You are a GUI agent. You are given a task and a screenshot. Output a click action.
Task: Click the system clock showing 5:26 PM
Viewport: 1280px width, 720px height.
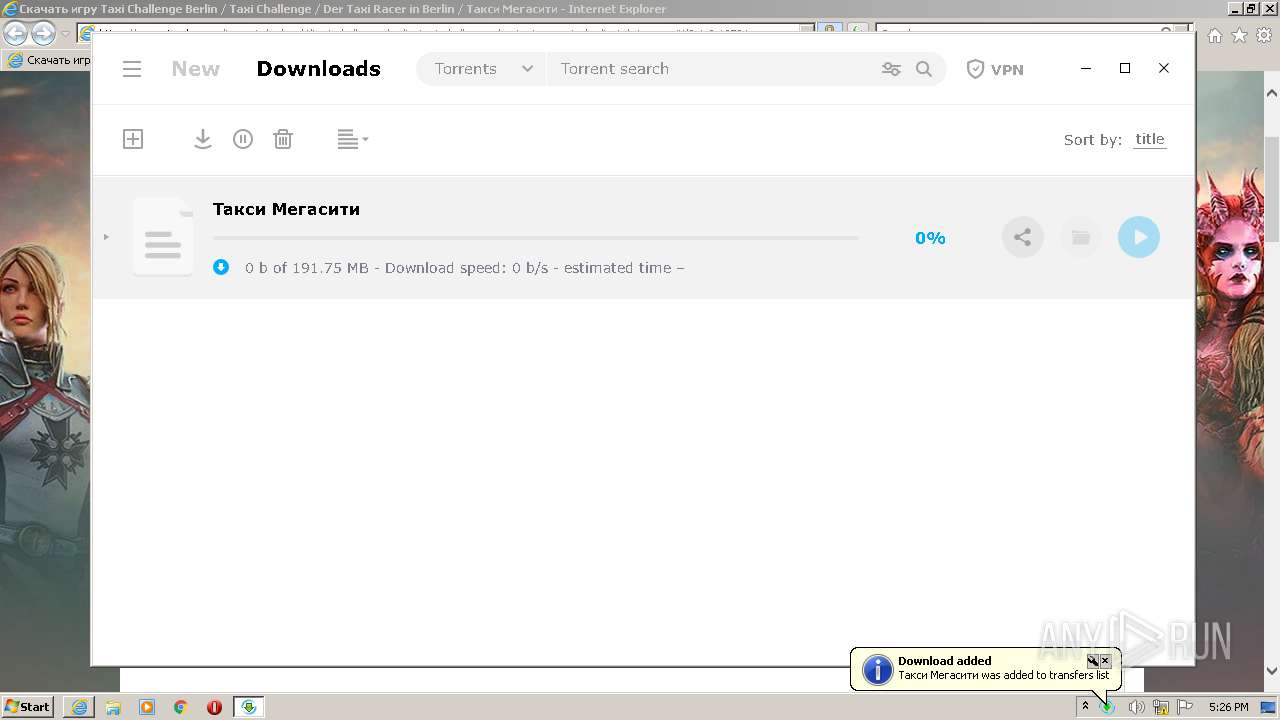coord(1228,707)
